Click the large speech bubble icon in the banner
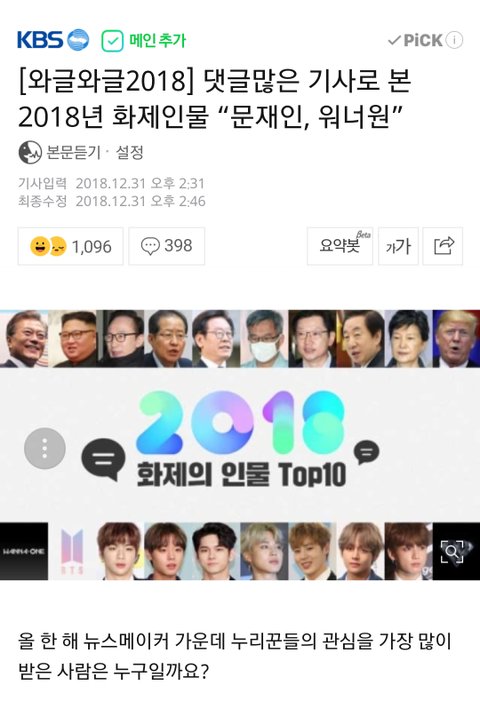 [103, 459]
